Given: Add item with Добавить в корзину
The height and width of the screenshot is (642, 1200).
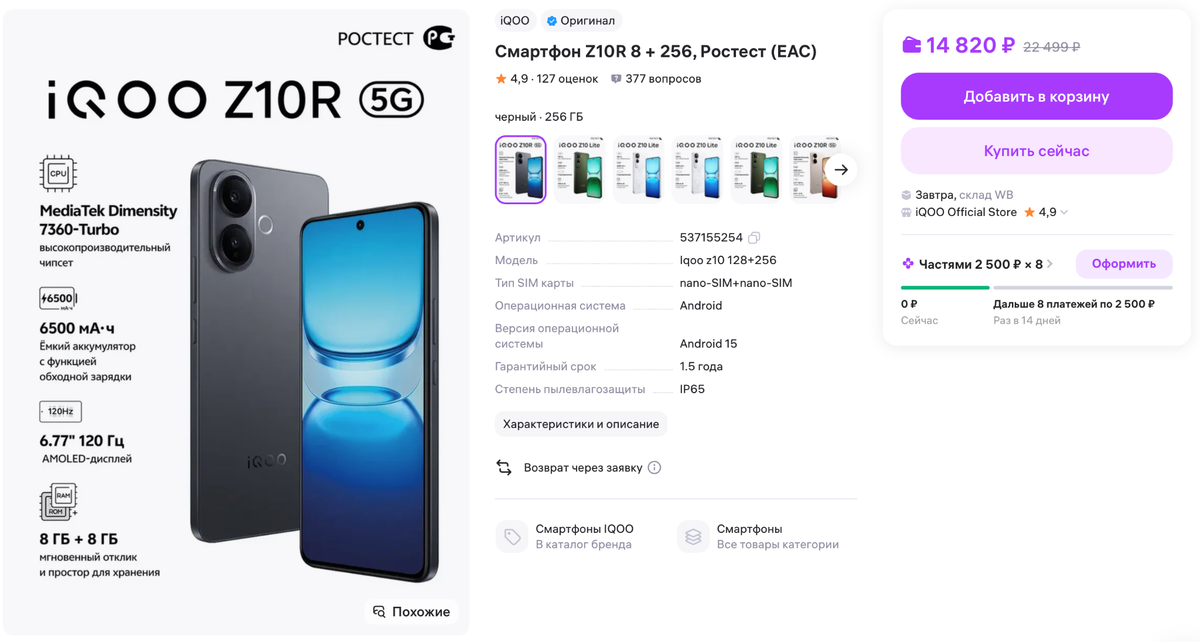Looking at the screenshot, I should (1036, 97).
